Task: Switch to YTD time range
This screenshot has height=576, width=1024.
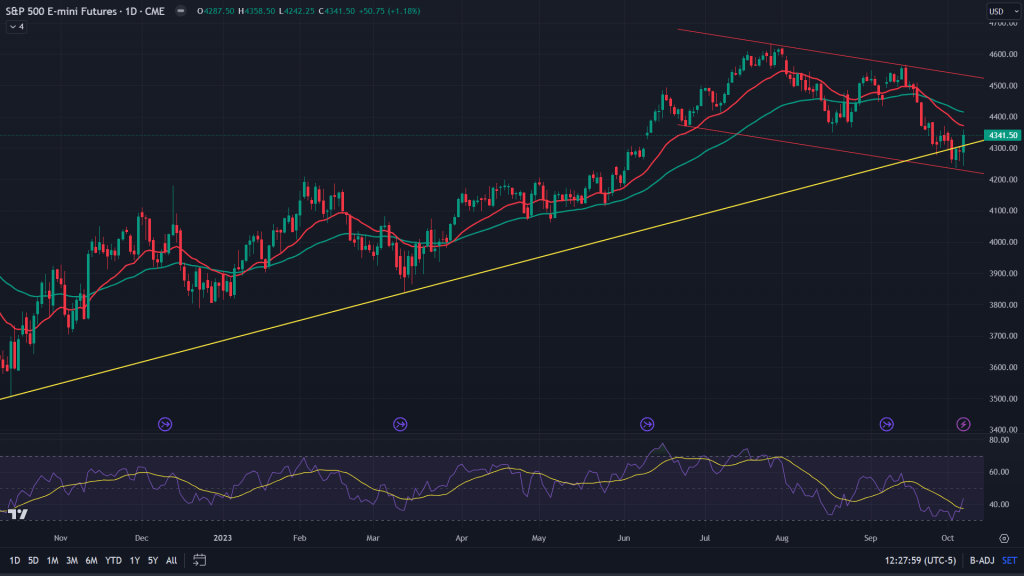Action: pos(112,560)
